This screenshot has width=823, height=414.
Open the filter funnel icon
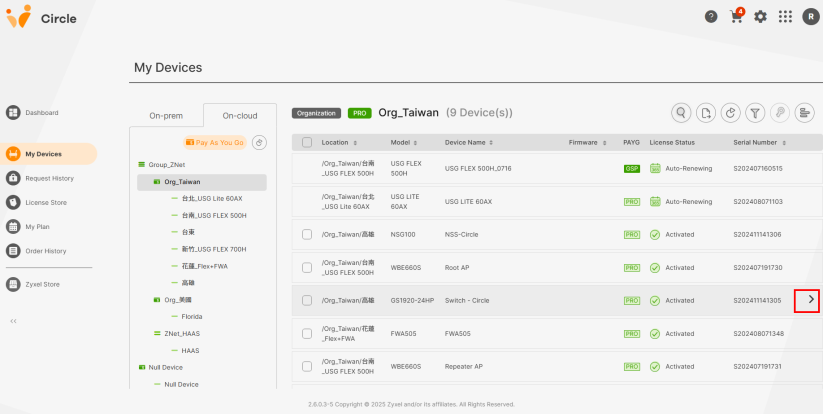(x=755, y=113)
